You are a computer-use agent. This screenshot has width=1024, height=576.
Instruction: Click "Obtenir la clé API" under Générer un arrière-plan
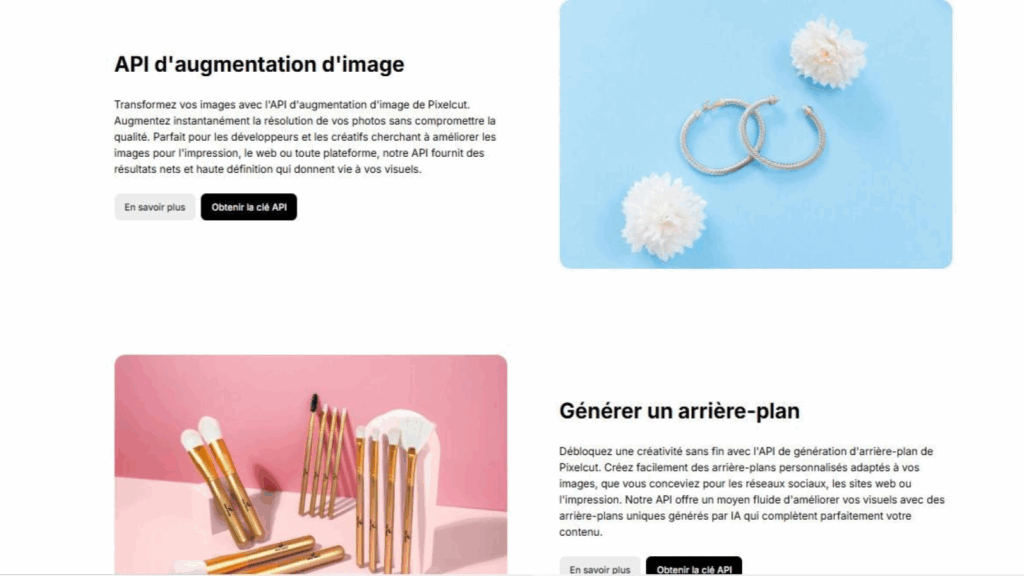point(694,567)
